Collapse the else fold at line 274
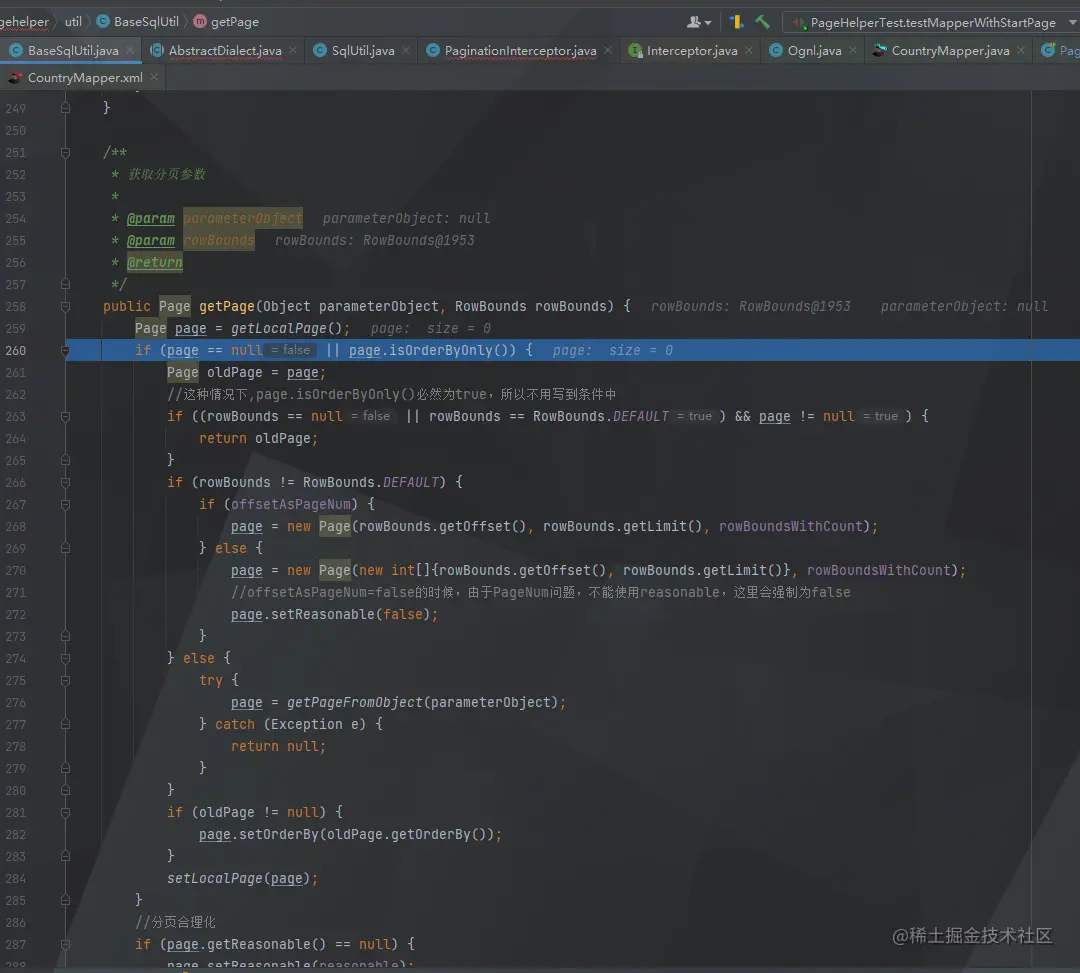Viewport: 1080px width, 973px height. pos(65,658)
